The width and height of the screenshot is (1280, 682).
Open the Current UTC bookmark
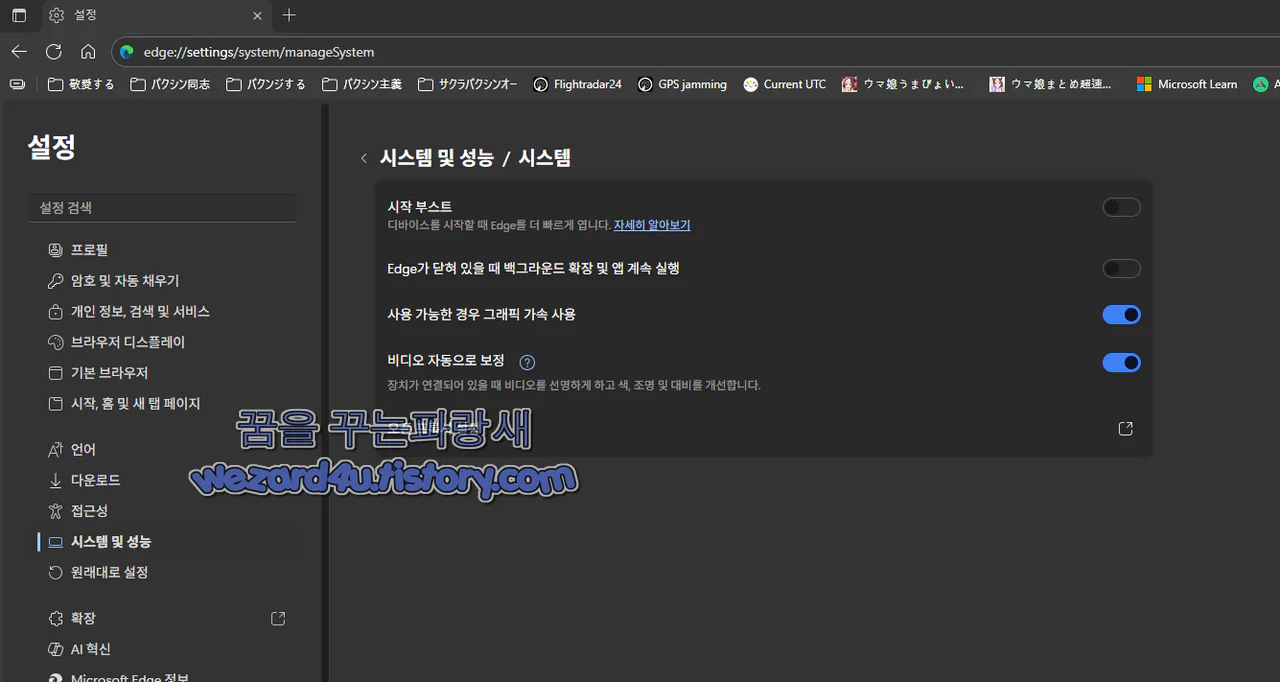pos(785,84)
